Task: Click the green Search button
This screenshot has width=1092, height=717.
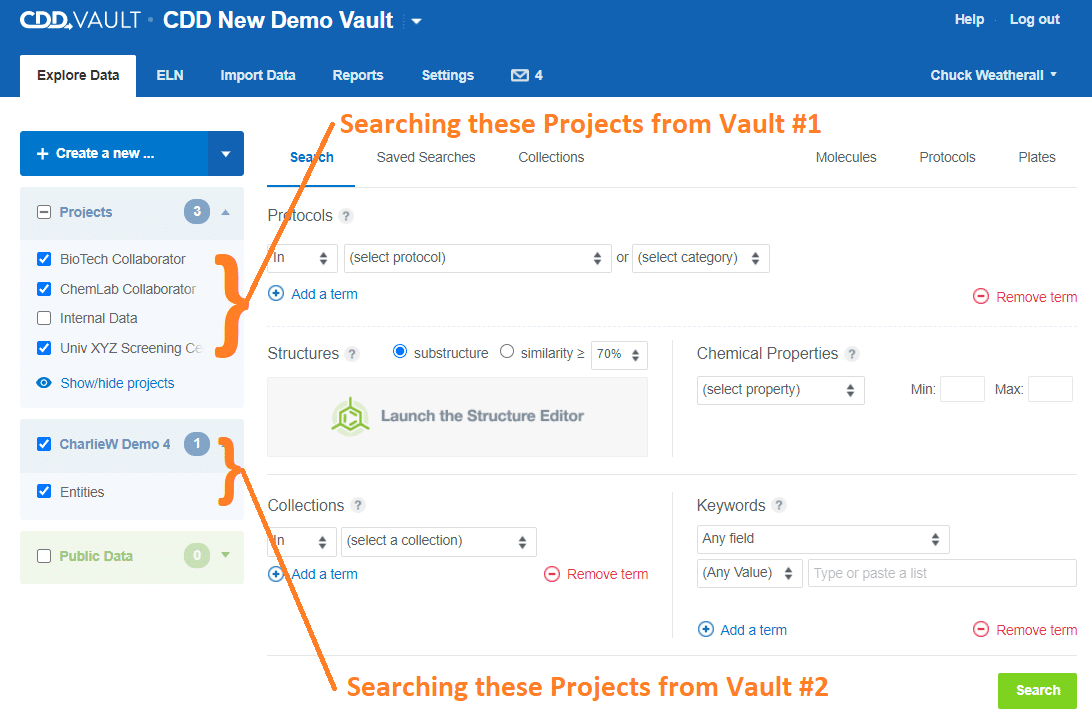Action: coord(1037,691)
